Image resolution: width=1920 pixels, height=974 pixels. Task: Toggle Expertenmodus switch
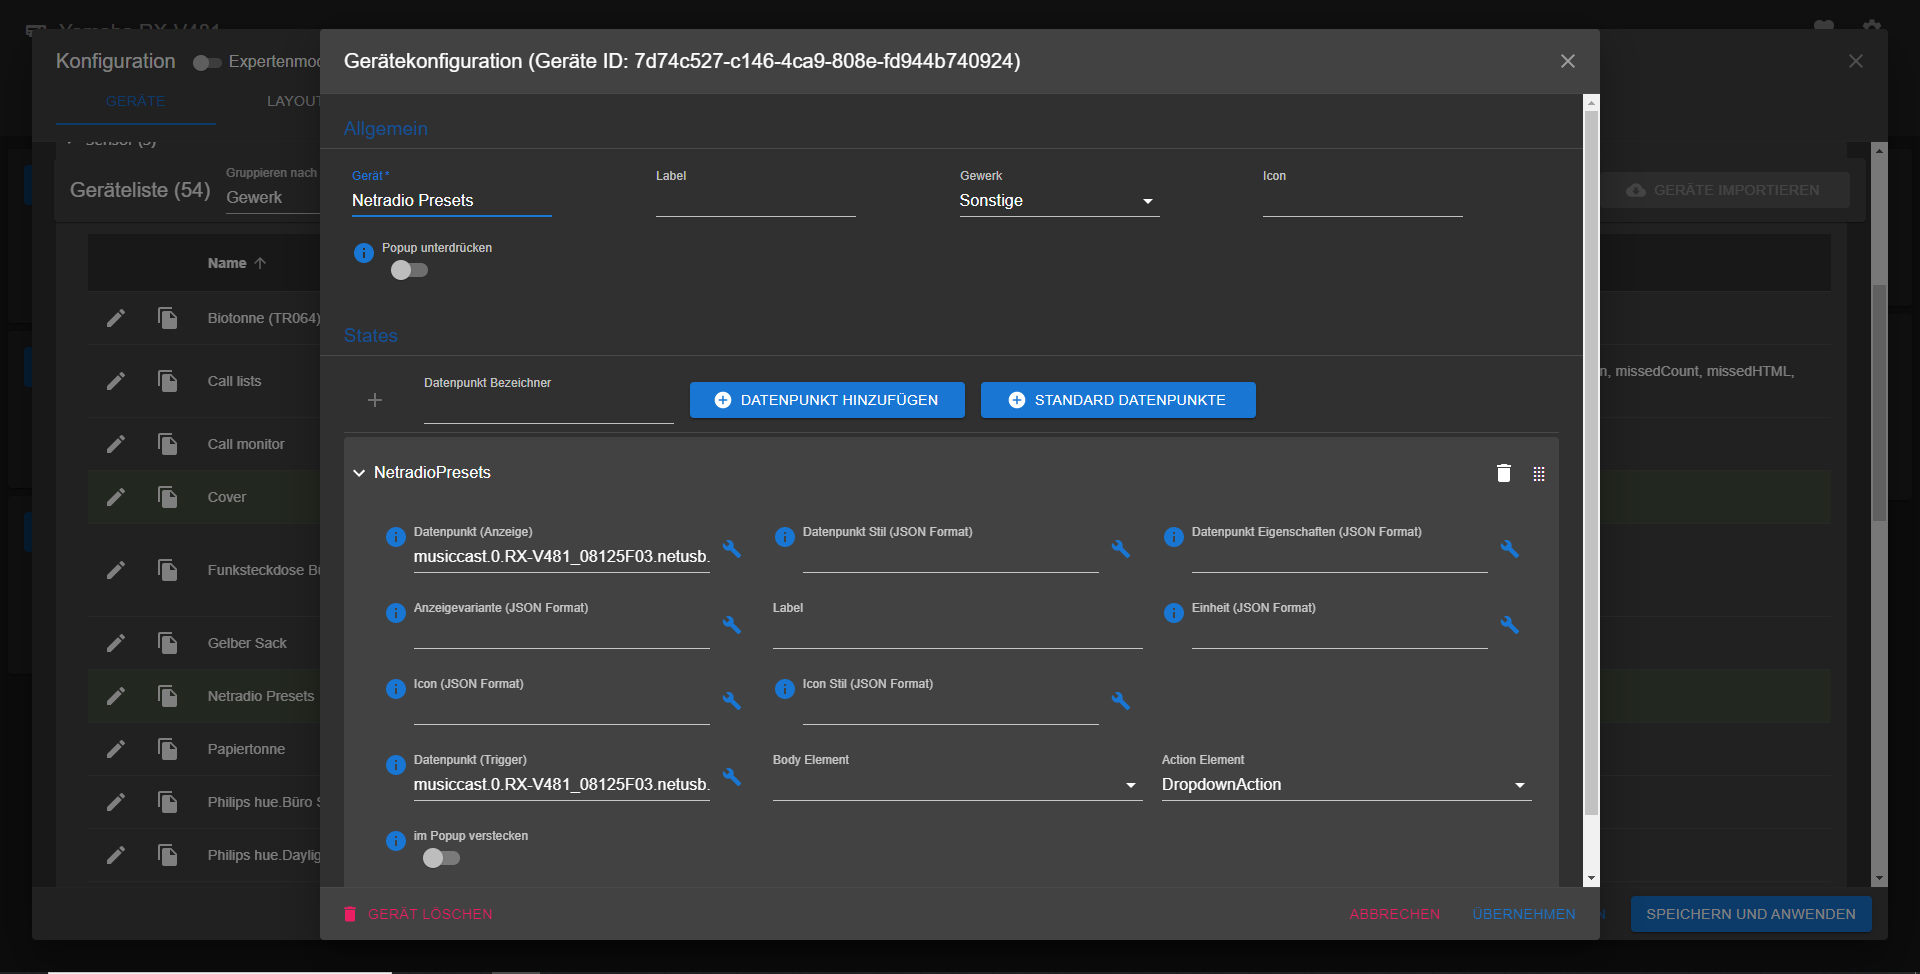pos(207,62)
